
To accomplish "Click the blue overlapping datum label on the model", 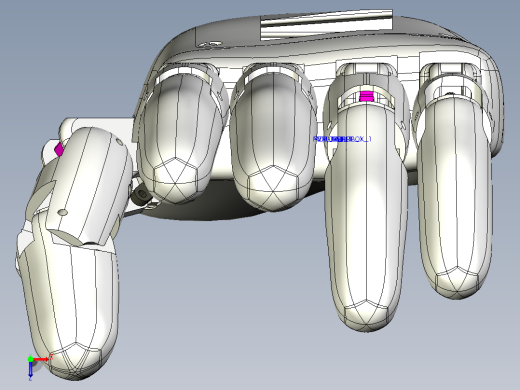I will point(342,139).
